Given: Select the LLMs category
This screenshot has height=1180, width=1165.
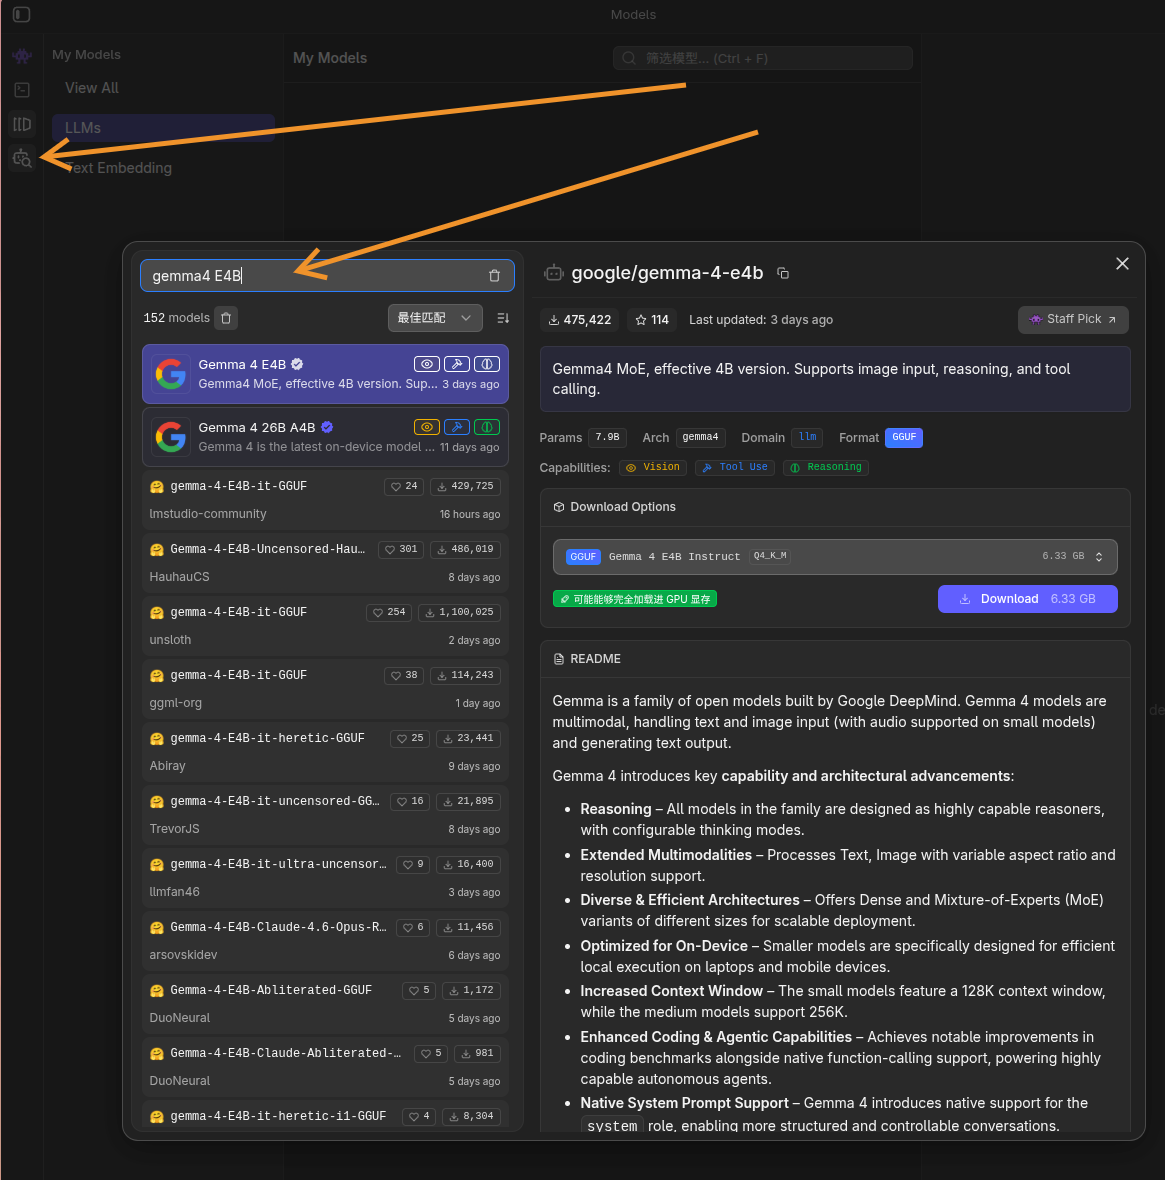Looking at the screenshot, I should pos(163,128).
